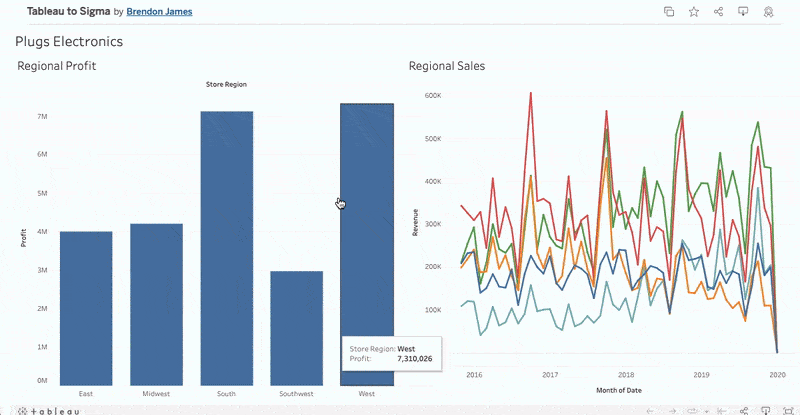
Task: Toggle full screen in bottom toolbar
Action: 789,411
